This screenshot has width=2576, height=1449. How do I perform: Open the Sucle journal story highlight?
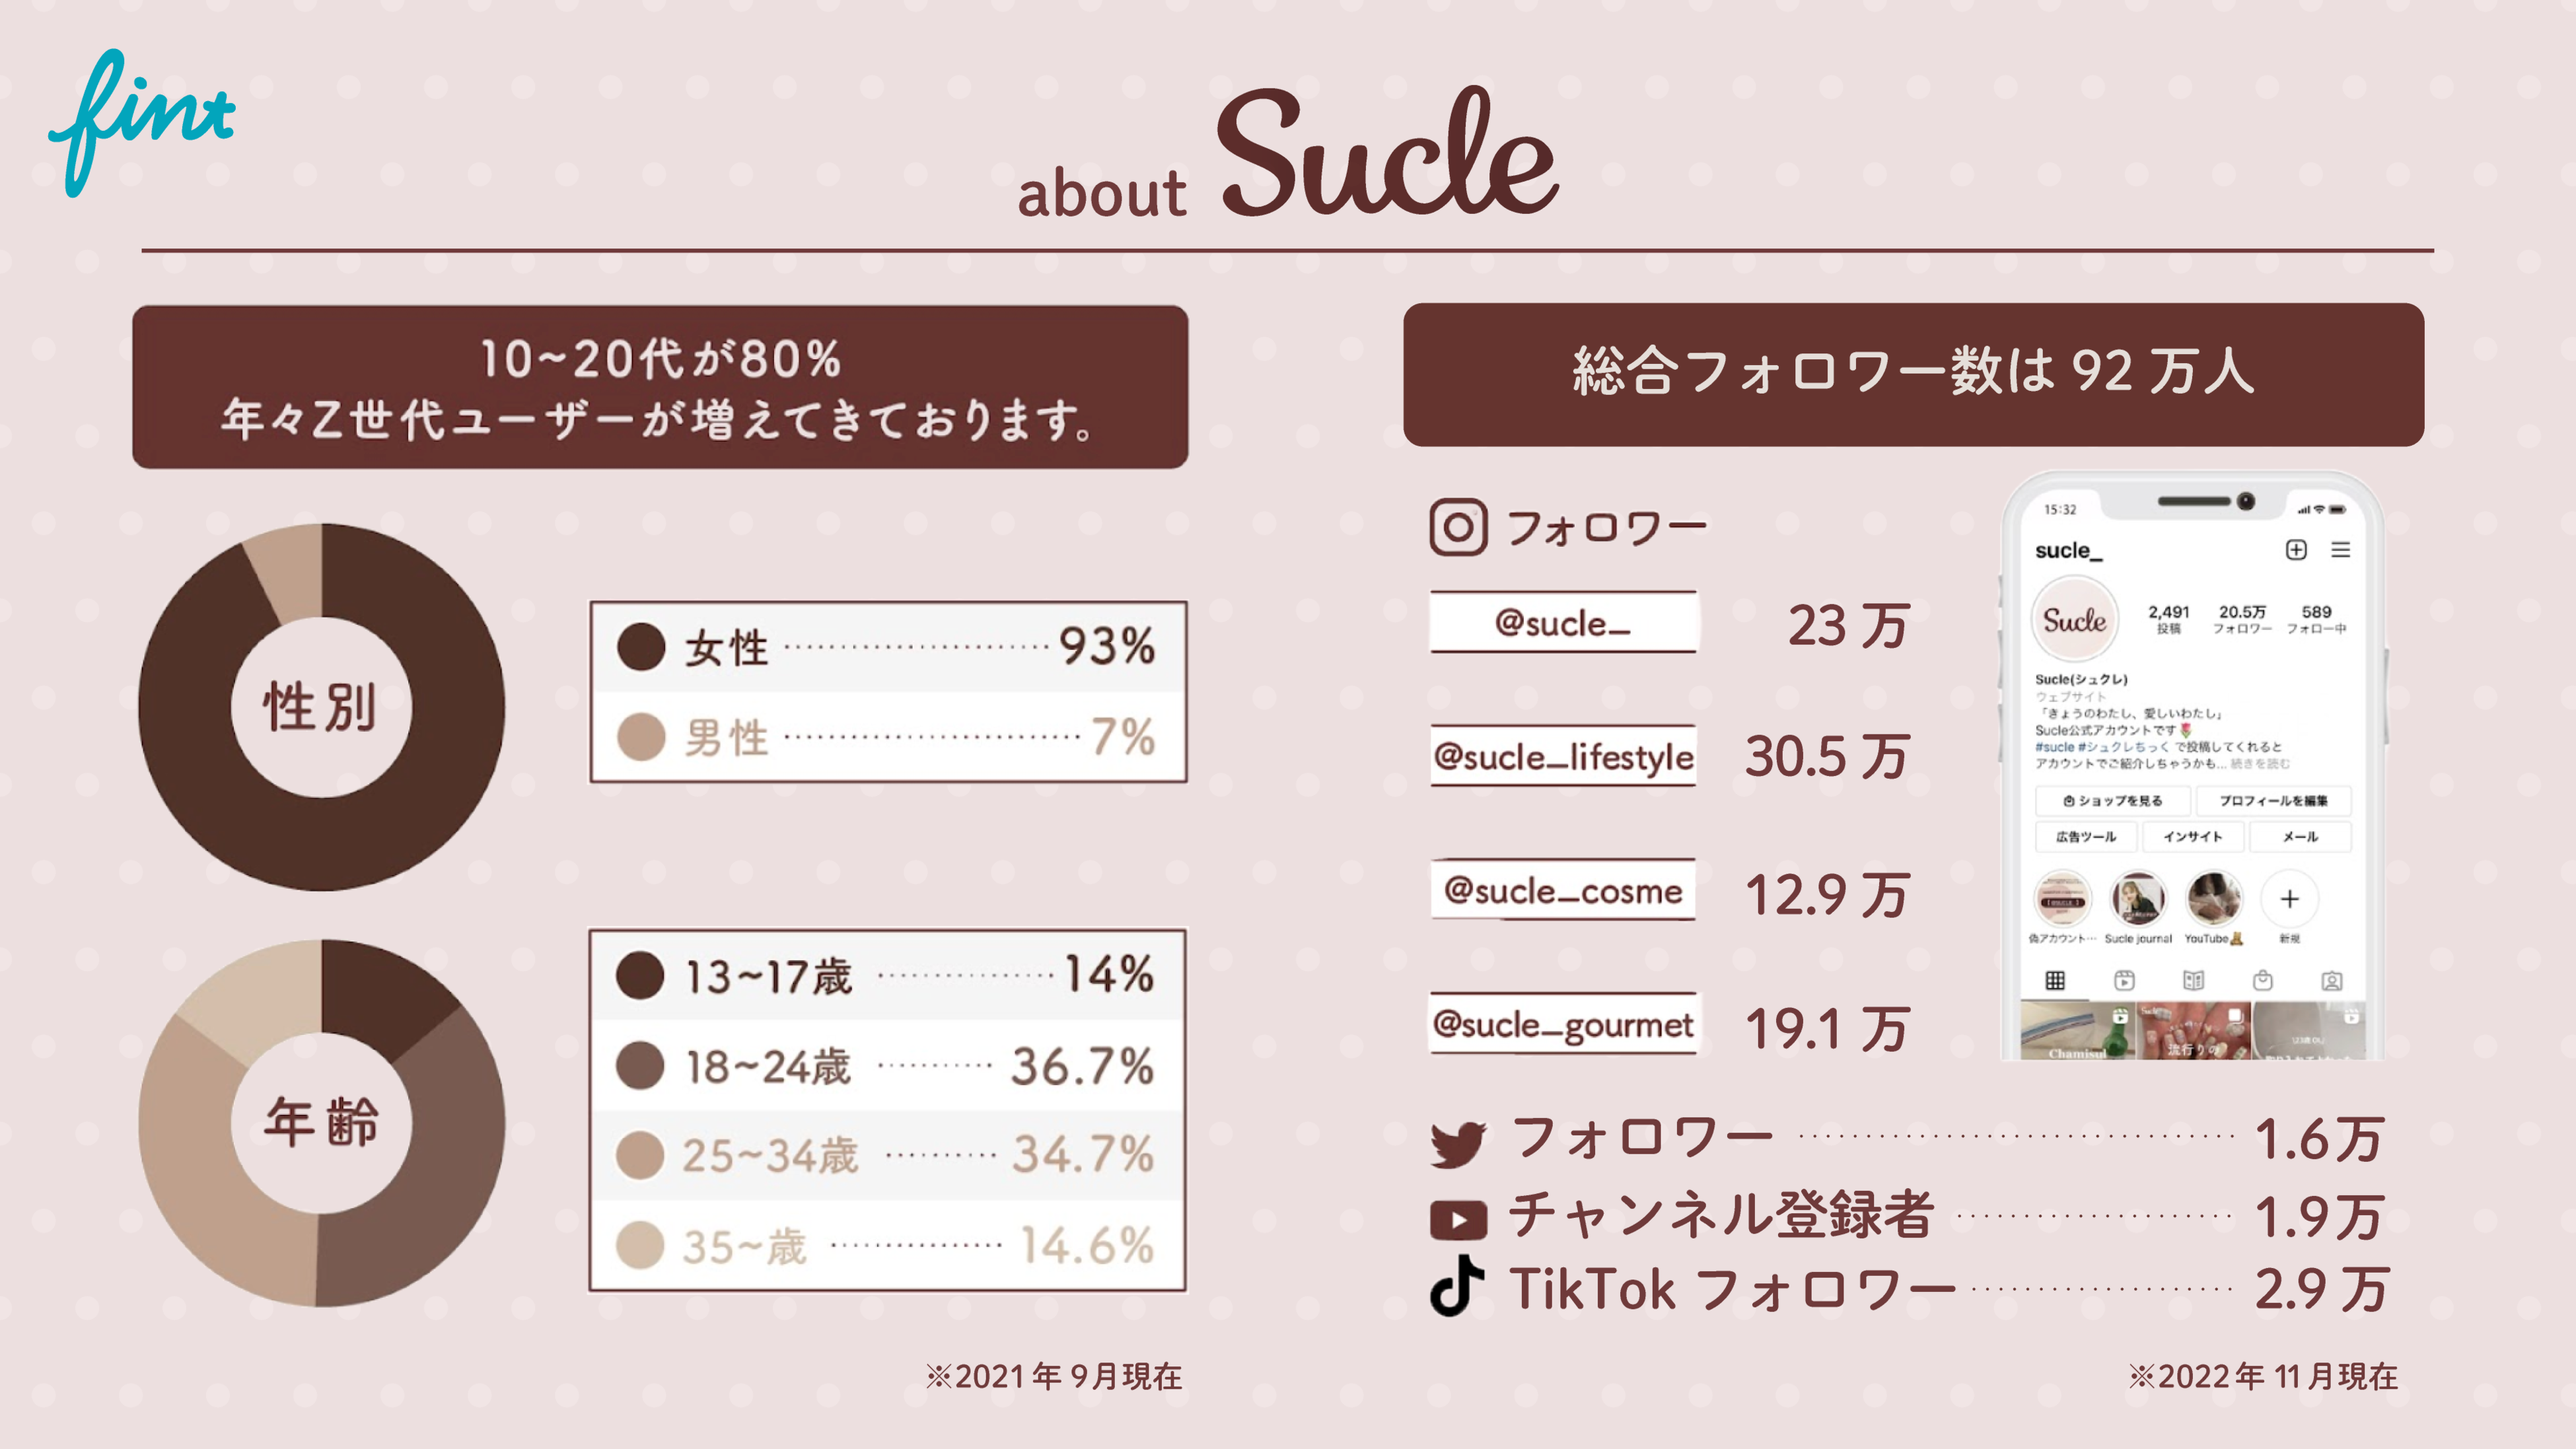[2138, 900]
